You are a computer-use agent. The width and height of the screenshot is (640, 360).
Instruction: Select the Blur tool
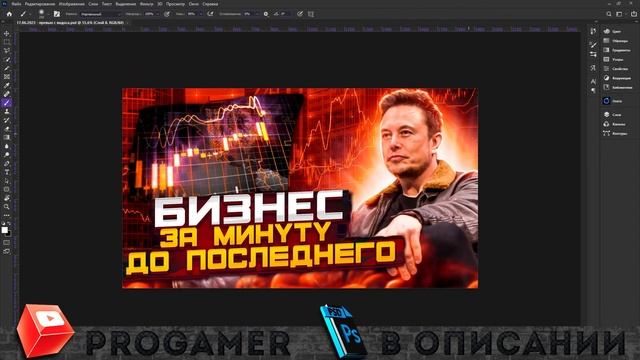pyautogui.click(x=7, y=146)
